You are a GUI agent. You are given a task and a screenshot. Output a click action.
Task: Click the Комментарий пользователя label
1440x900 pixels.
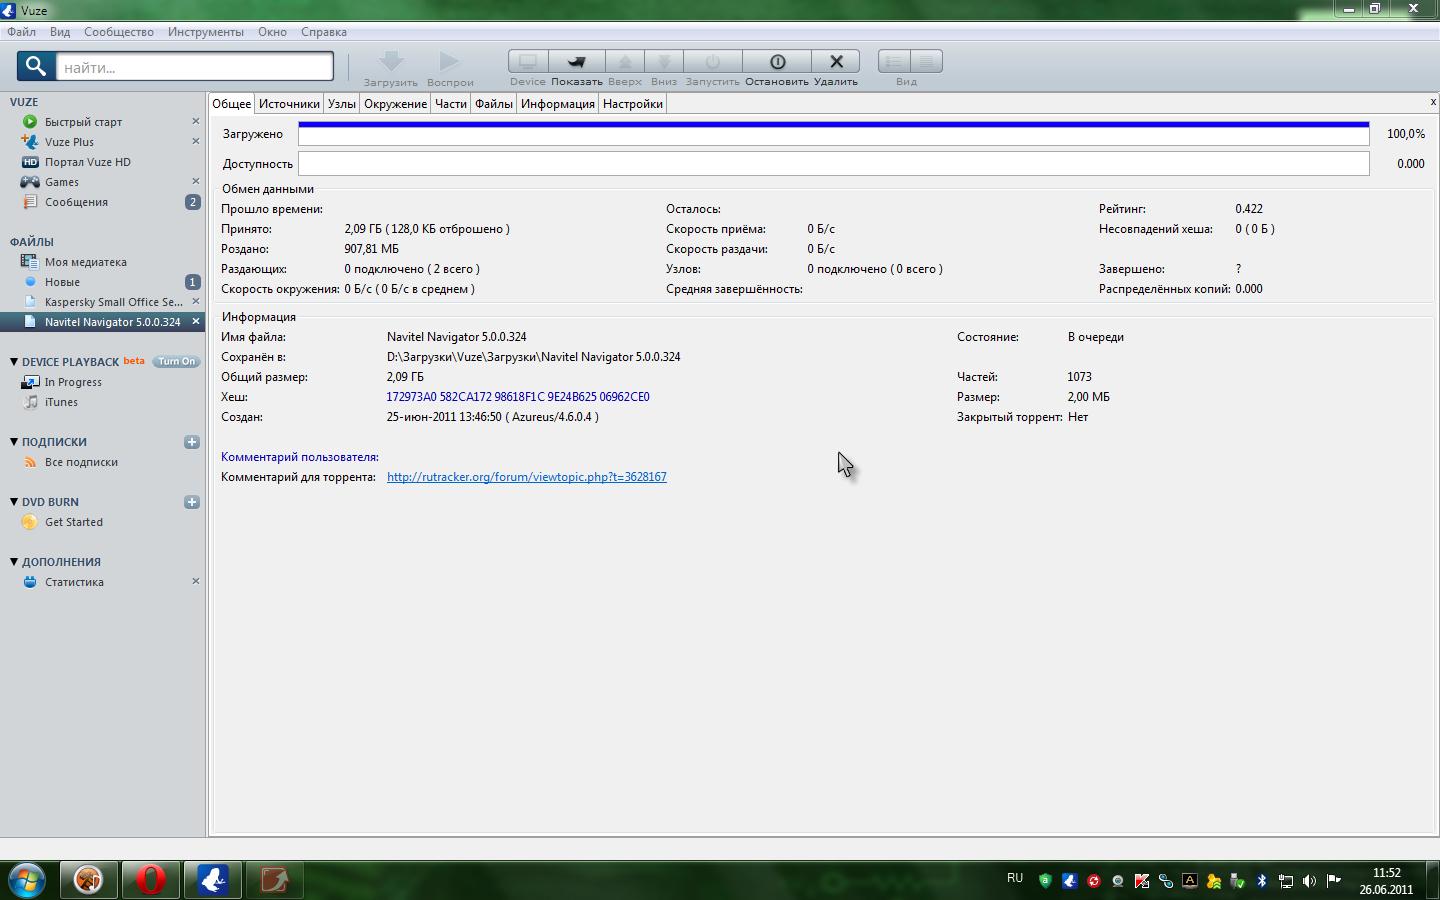[300, 457]
